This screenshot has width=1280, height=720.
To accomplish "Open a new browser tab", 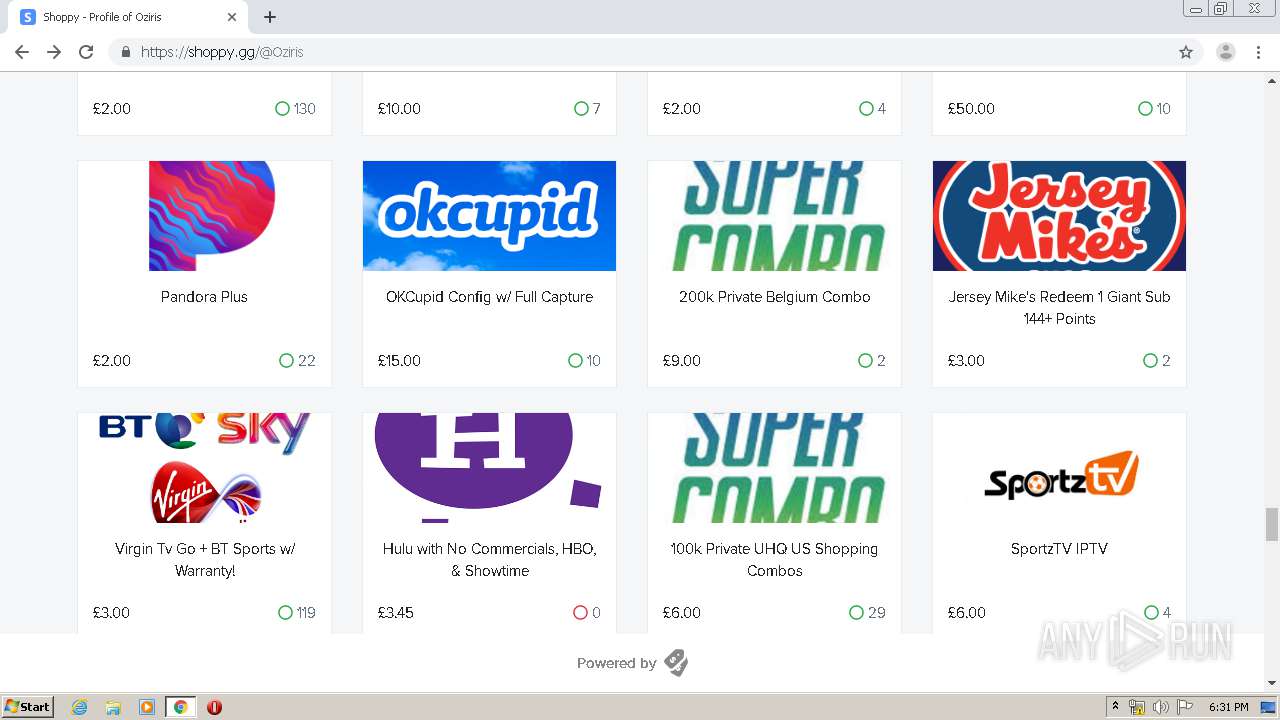I will pyautogui.click(x=270, y=17).
